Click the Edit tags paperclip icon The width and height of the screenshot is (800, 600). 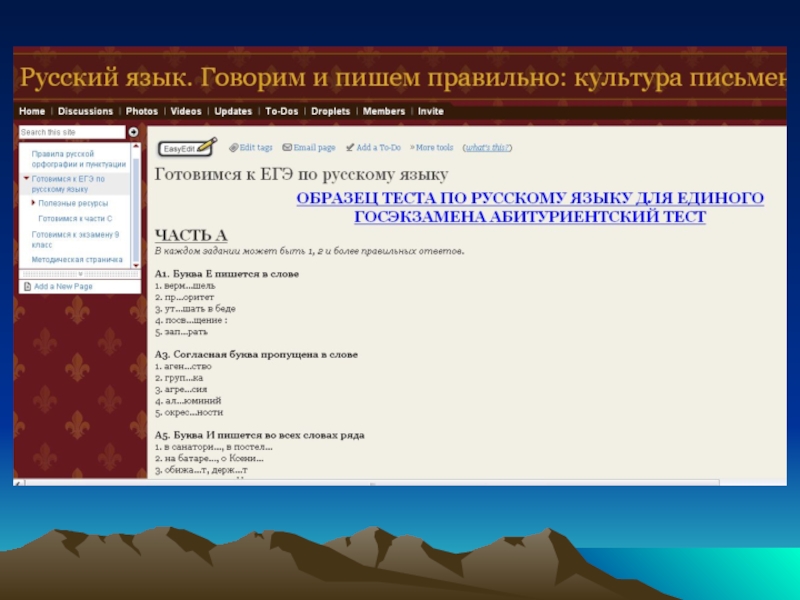tap(234, 147)
